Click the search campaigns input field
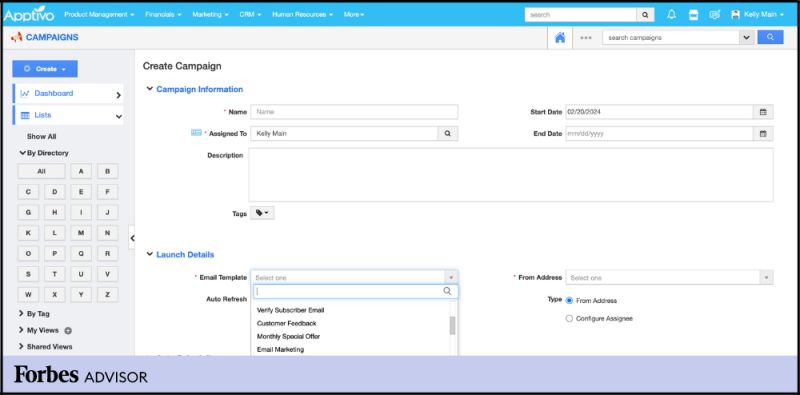The image size is (800, 395). [x=671, y=37]
